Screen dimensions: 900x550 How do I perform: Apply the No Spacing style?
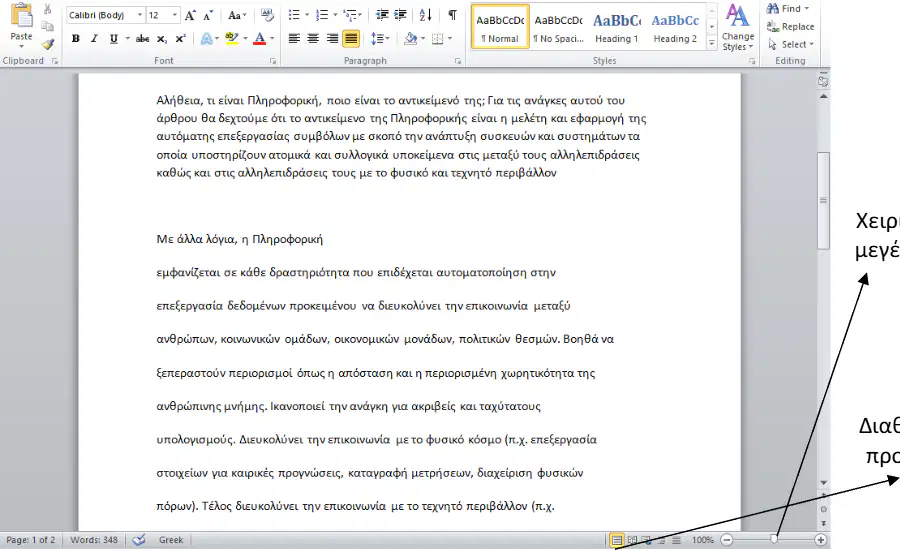click(x=558, y=26)
